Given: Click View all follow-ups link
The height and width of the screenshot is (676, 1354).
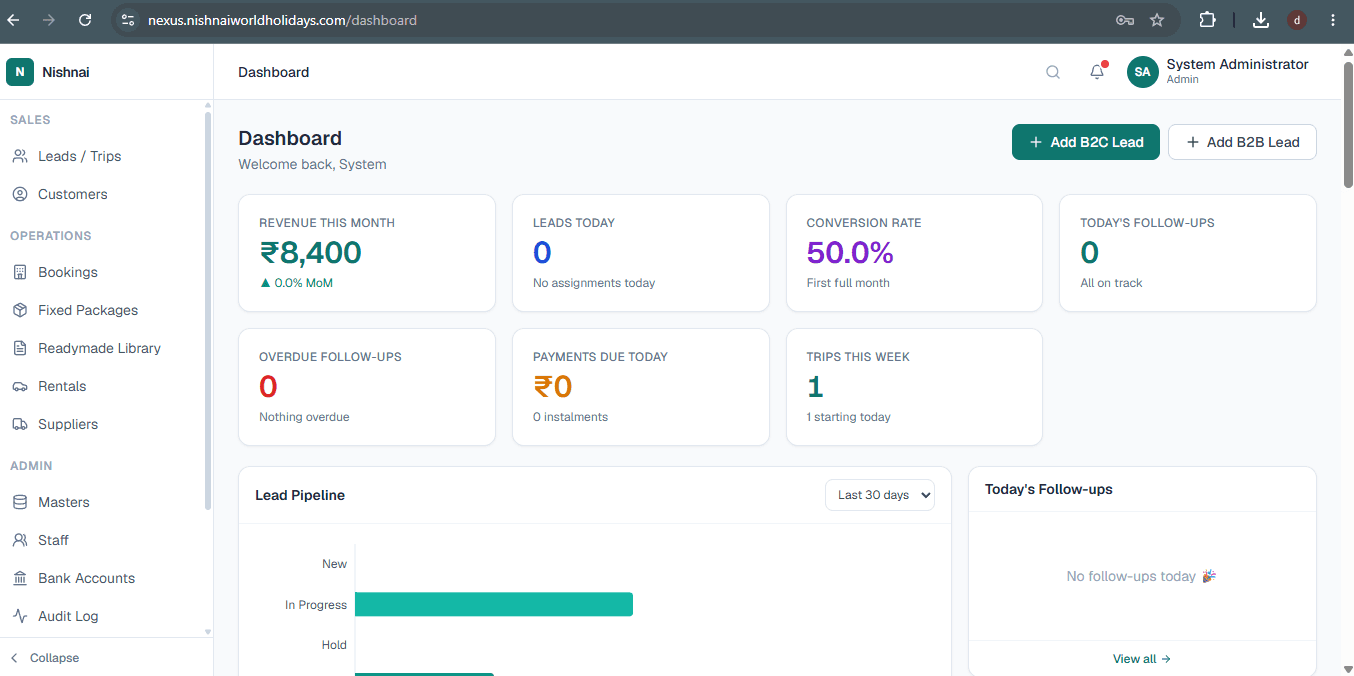Looking at the screenshot, I should pos(1142,659).
